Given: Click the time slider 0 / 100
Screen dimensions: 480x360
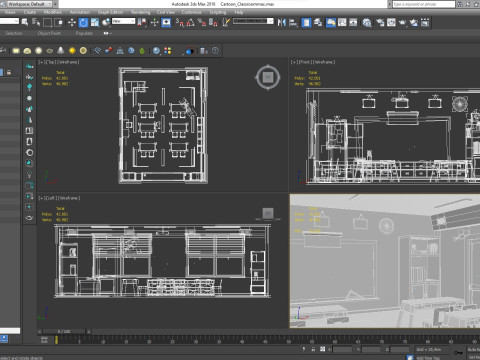Looking at the screenshot, I should (64, 332).
